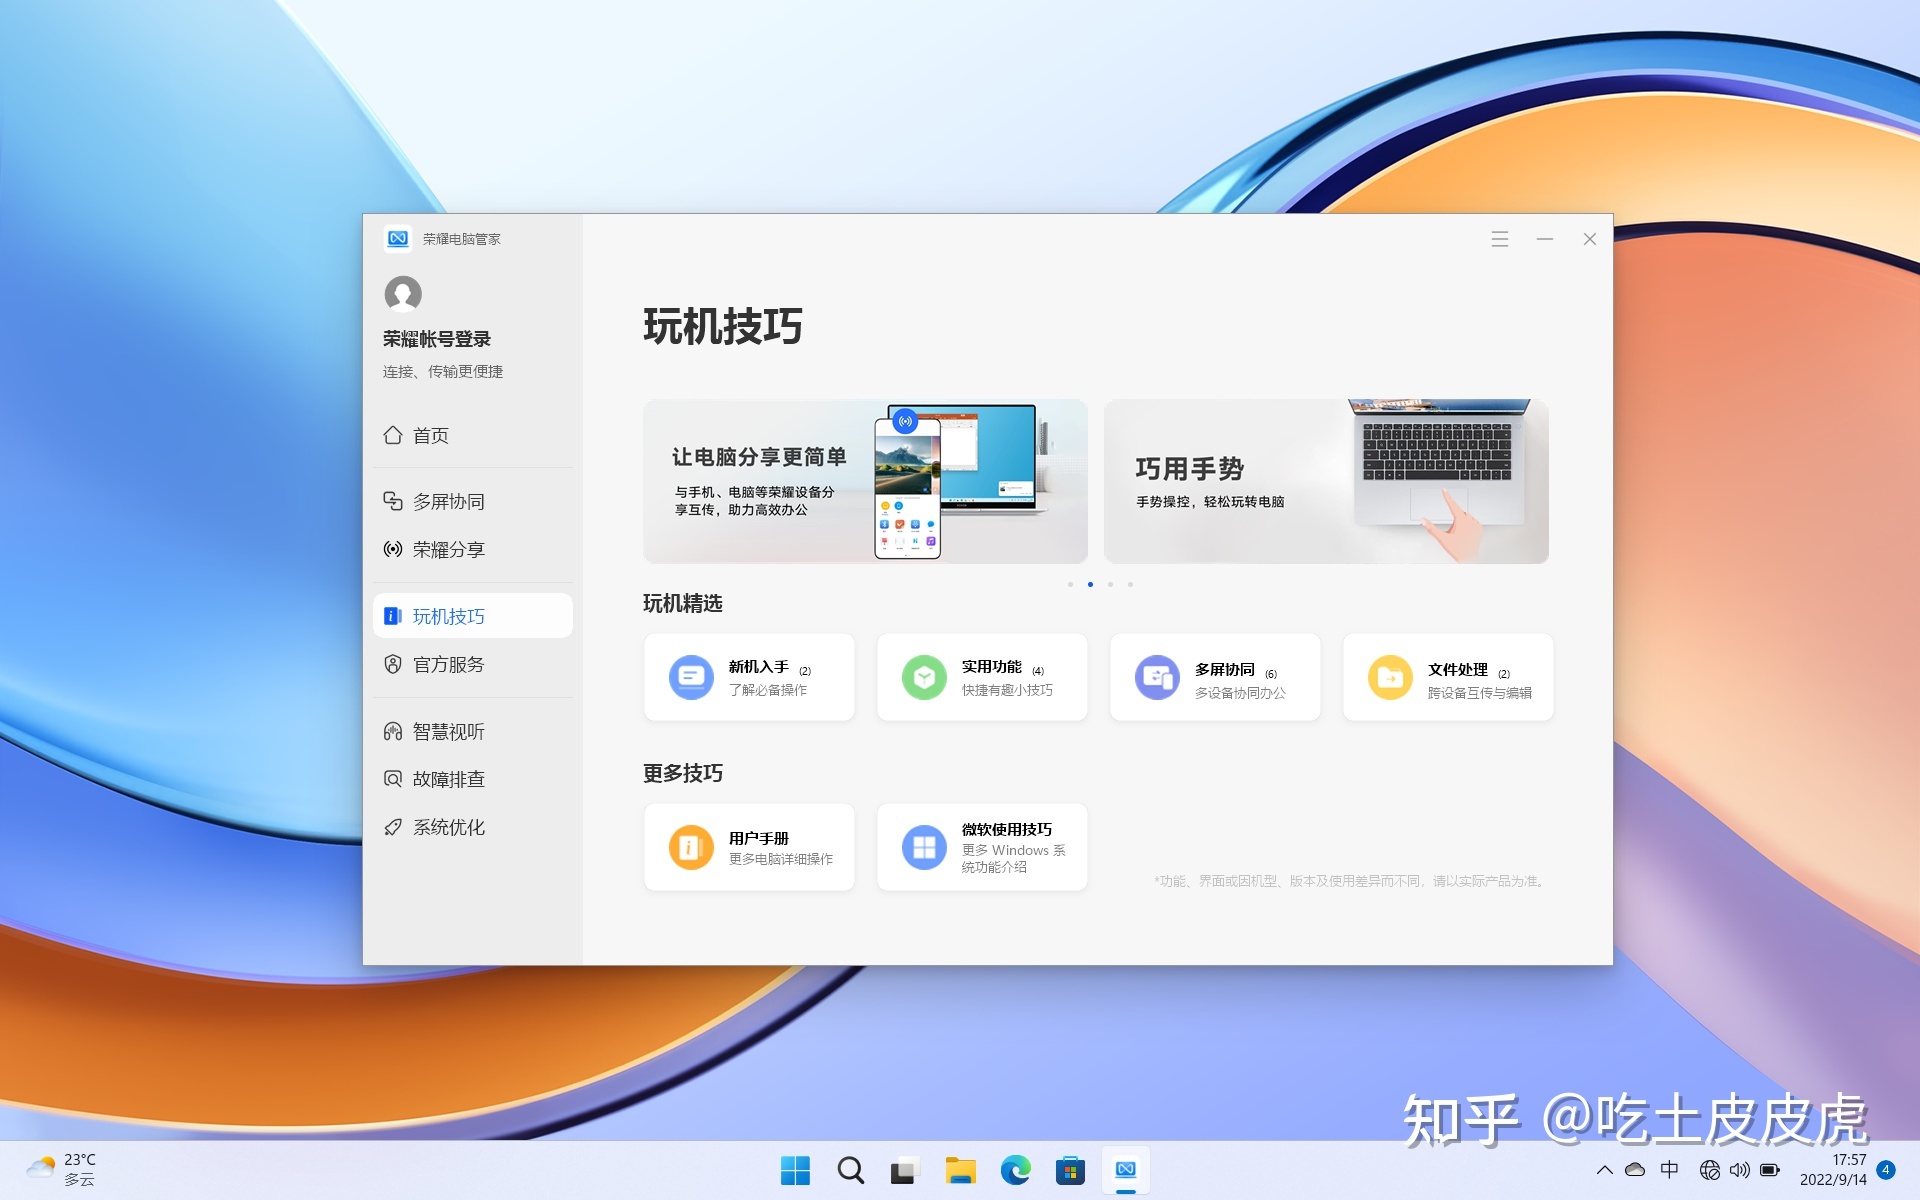Open the 让电脑分享更简单 banner
The image size is (1920, 1200).
(x=865, y=481)
